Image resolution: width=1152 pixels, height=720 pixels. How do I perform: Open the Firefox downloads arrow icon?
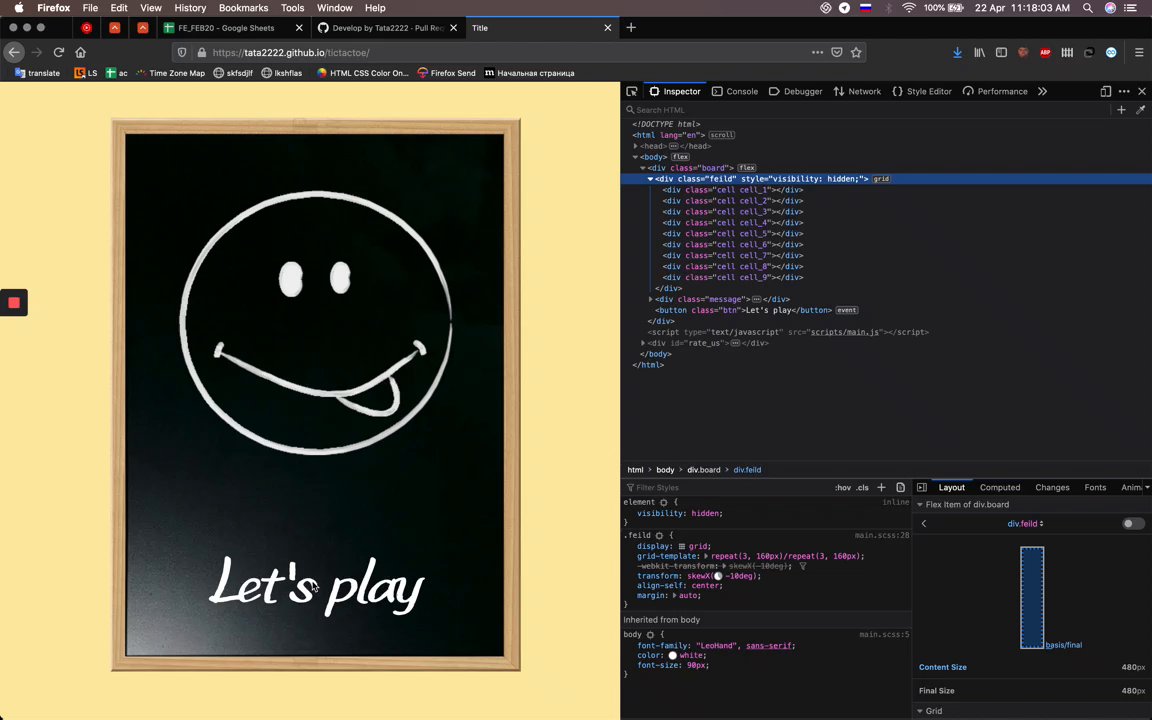tap(957, 52)
